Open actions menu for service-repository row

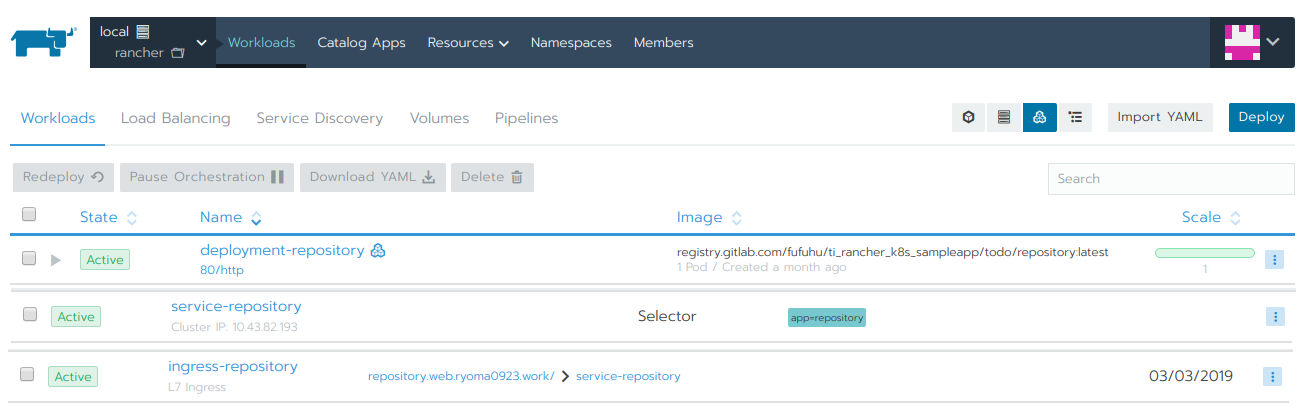click(1274, 316)
